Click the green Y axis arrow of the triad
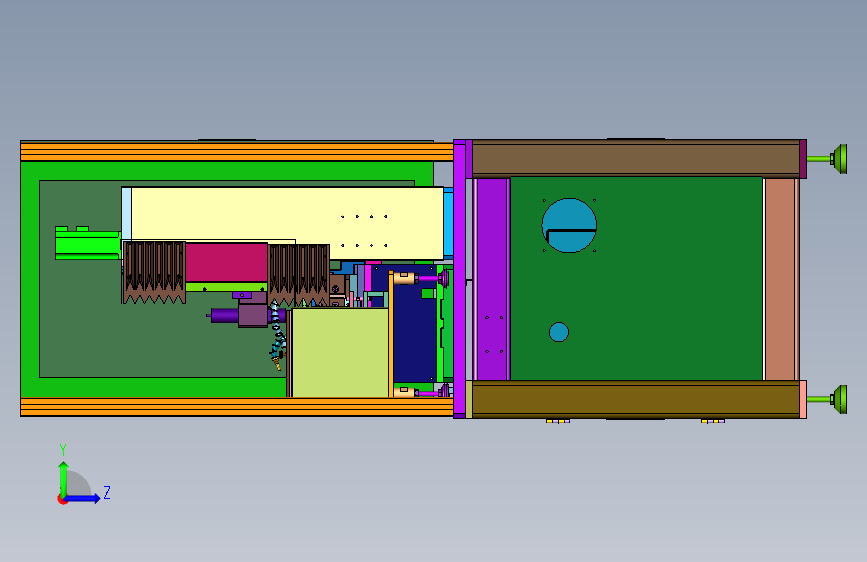The image size is (867, 562). click(63, 478)
